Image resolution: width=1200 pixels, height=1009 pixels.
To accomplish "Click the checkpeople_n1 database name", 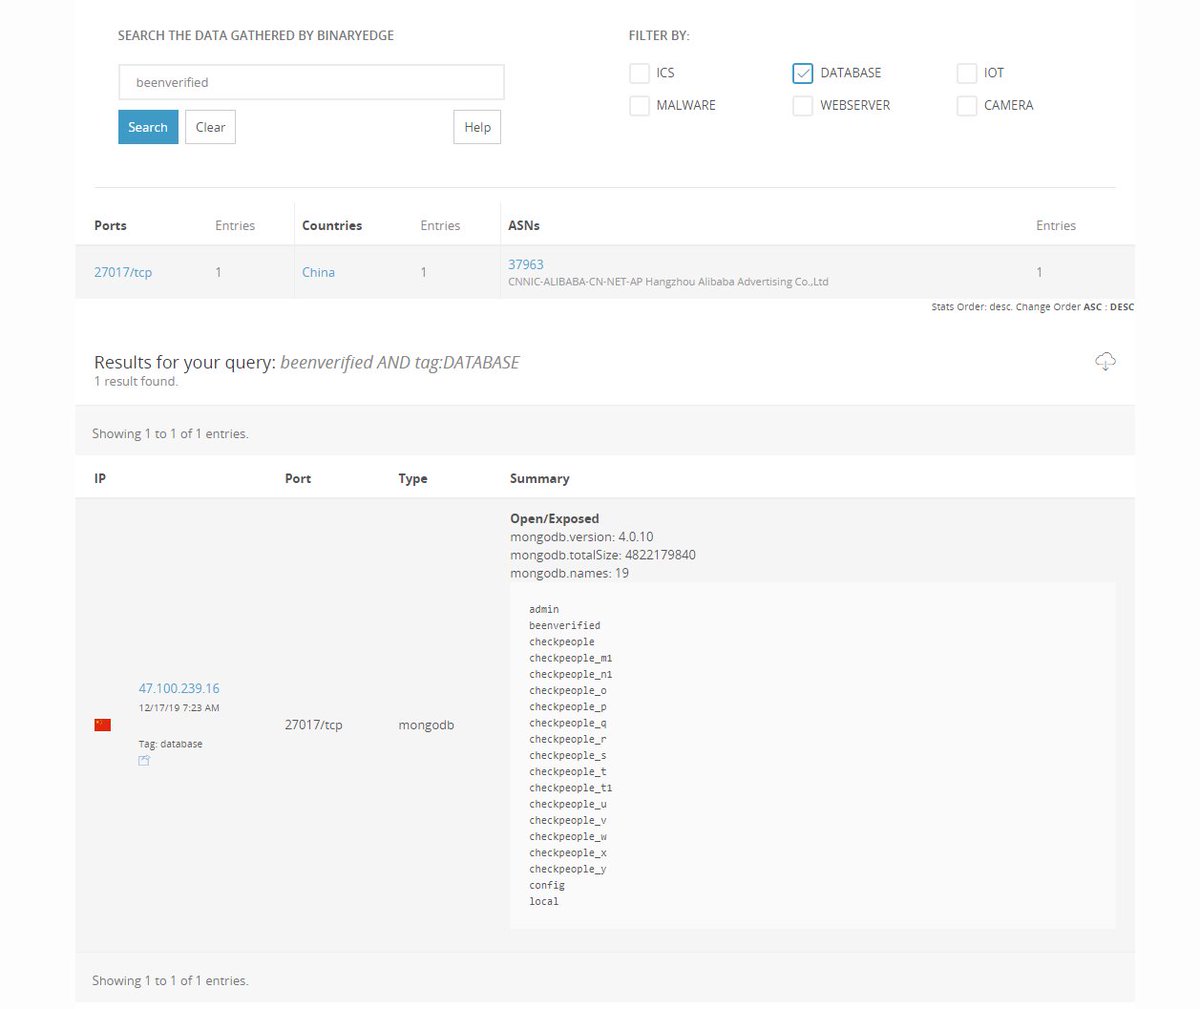I will (x=571, y=674).
